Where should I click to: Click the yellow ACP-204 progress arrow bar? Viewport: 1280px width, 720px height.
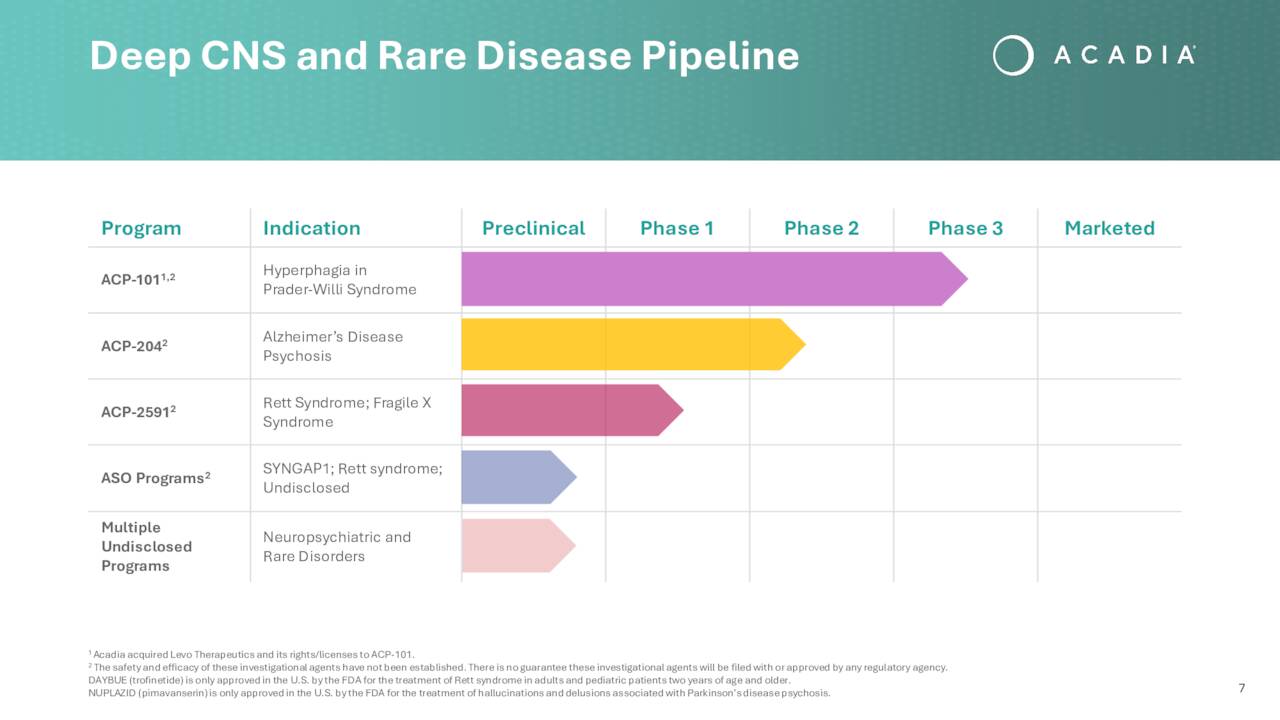(633, 345)
